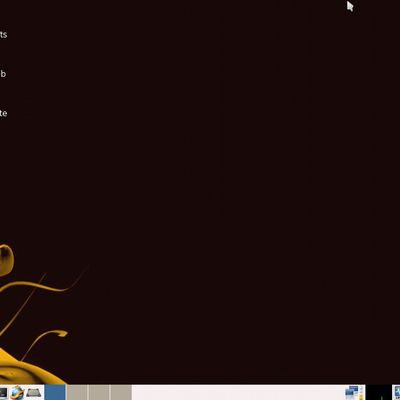
Task: Select desktop icon with label ending in "ts"
Action: 3,34
